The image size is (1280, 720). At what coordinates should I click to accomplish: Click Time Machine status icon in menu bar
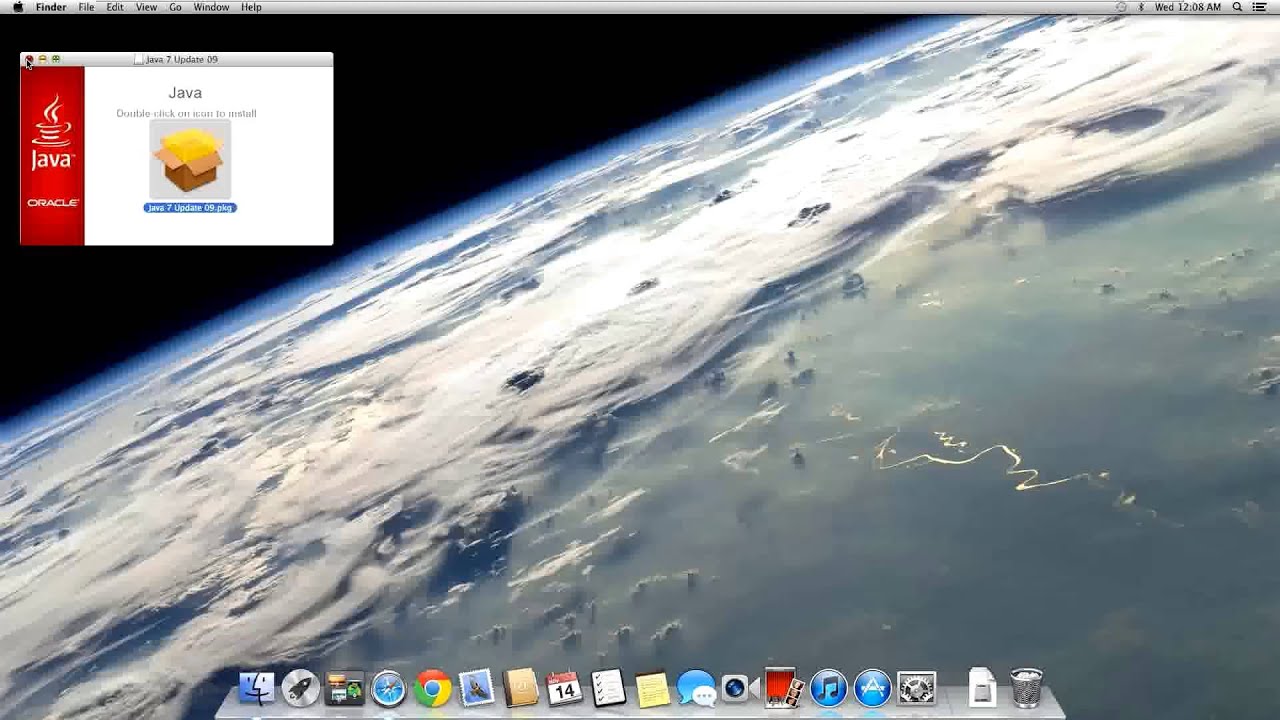click(x=1121, y=7)
